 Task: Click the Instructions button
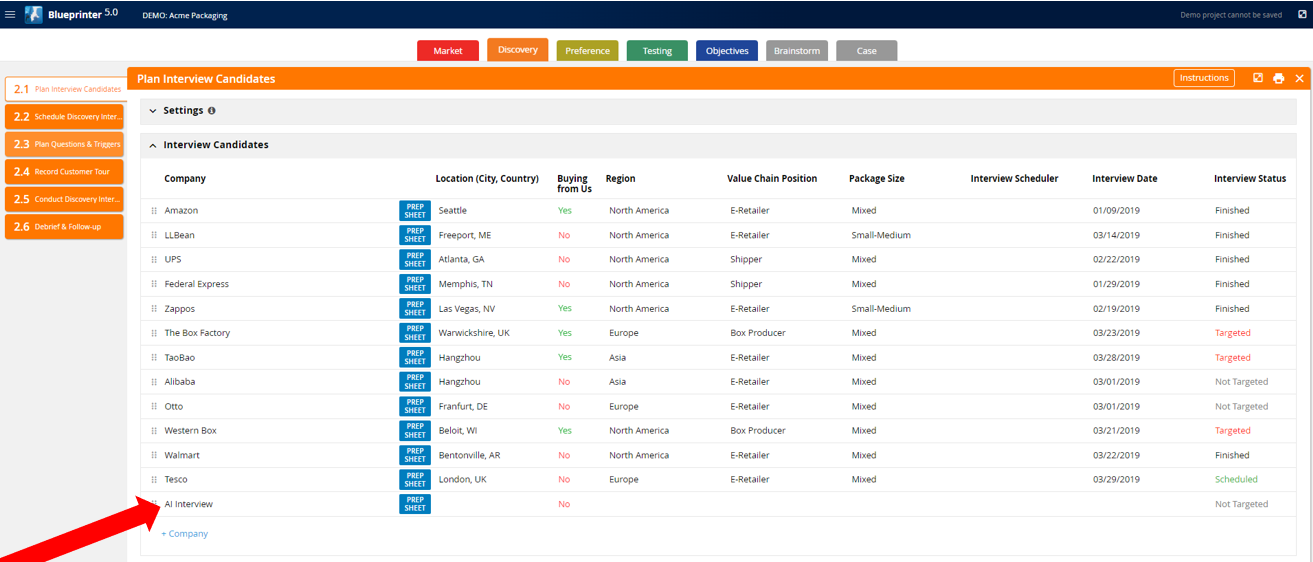pos(1204,78)
